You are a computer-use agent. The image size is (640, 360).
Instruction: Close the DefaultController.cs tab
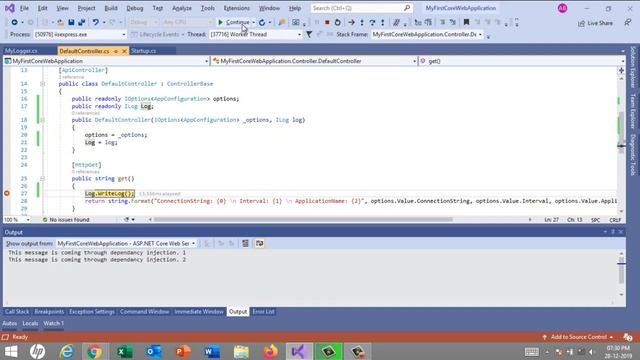point(124,51)
